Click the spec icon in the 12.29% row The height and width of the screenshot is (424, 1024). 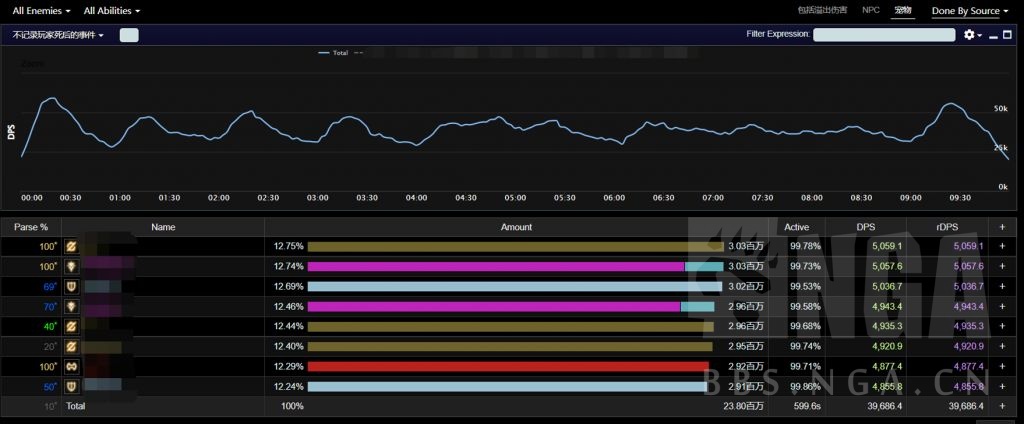71,366
